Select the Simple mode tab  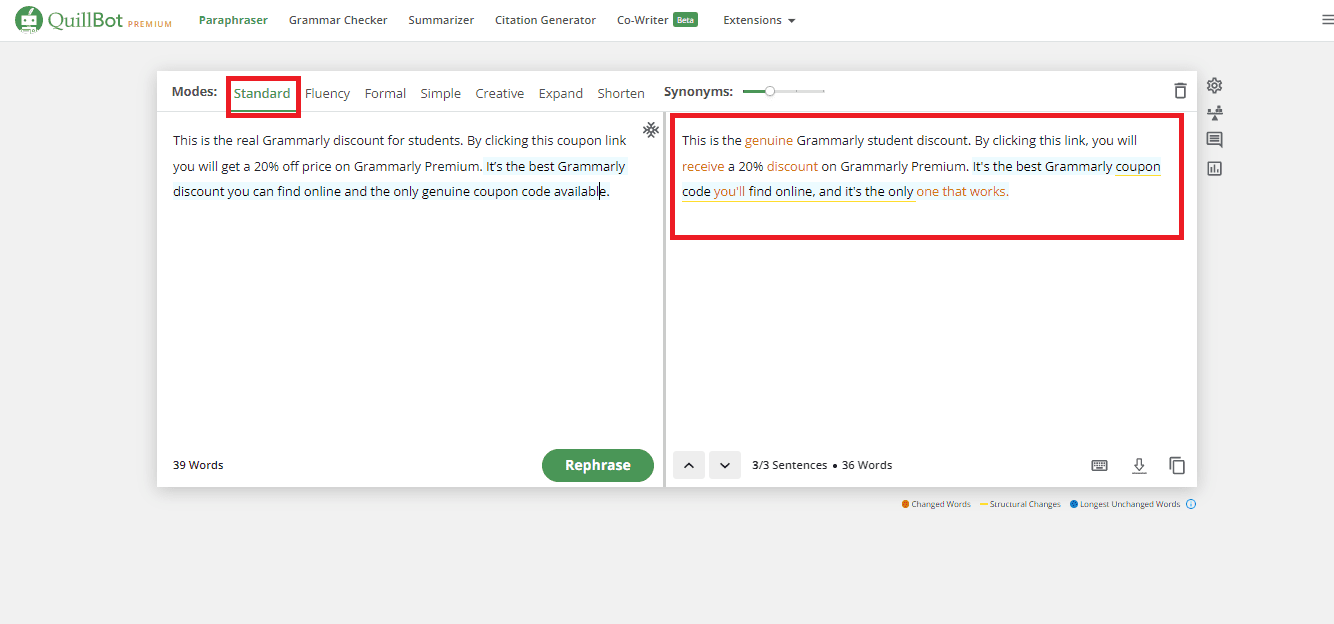[x=441, y=93]
